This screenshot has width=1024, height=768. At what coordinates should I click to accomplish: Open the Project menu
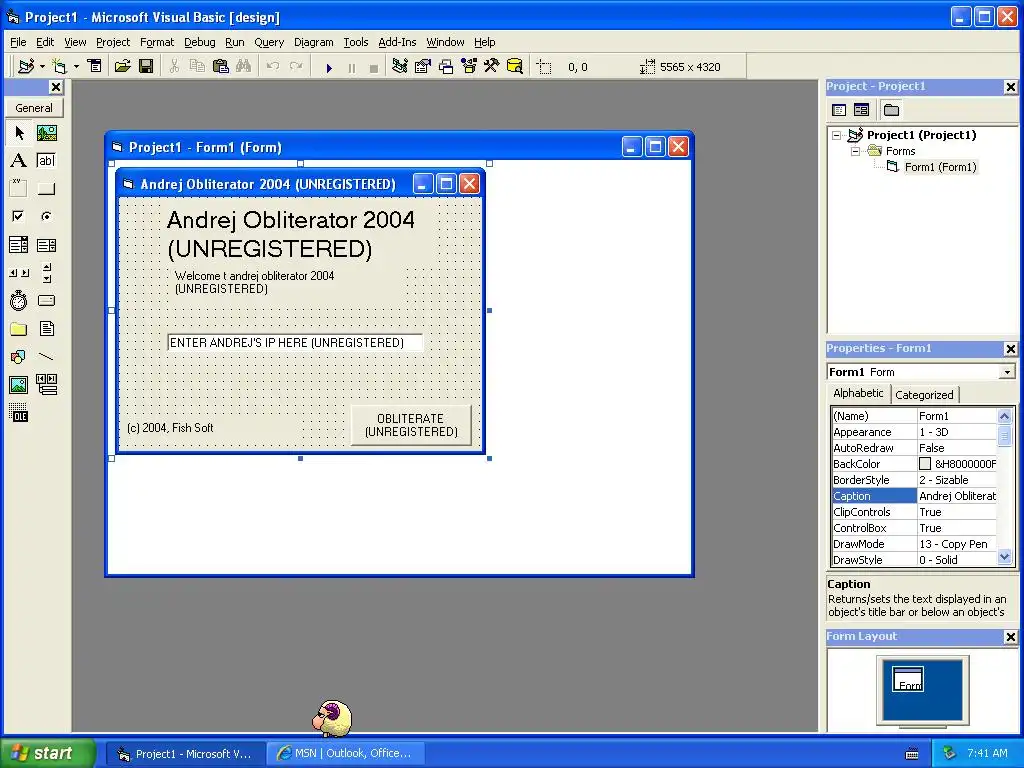[x=113, y=42]
